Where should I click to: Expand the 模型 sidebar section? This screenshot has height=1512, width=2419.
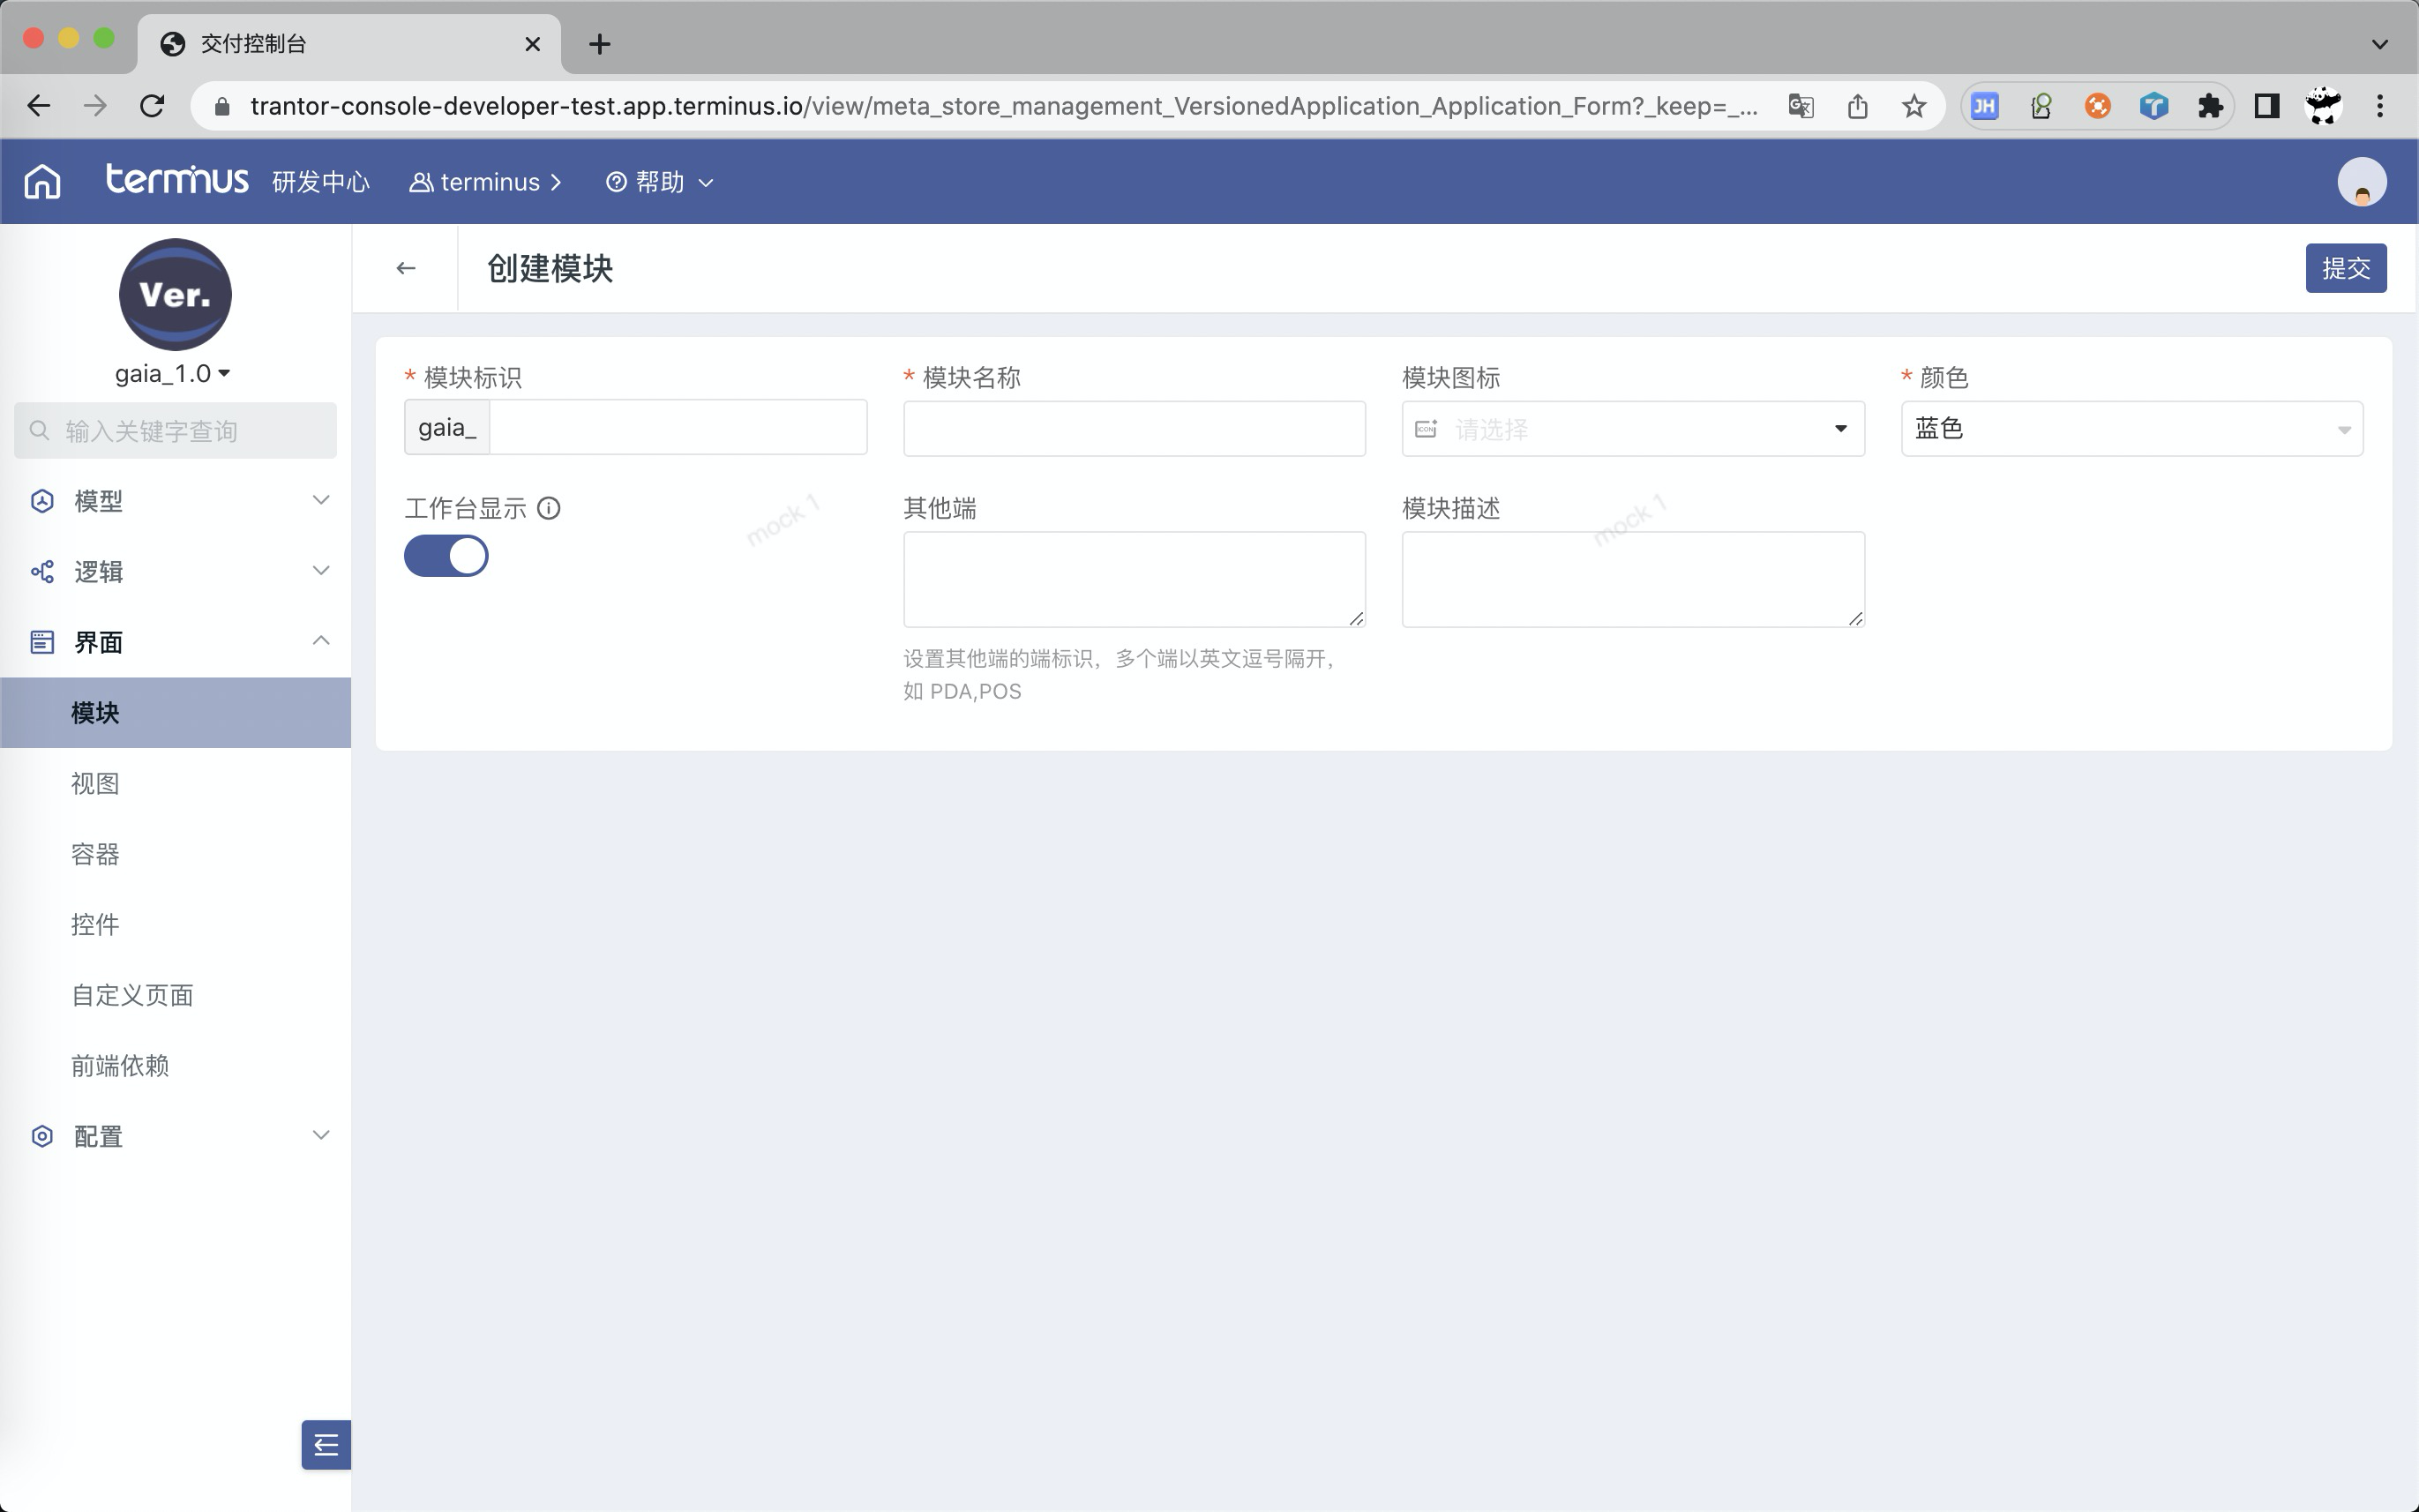coord(175,501)
